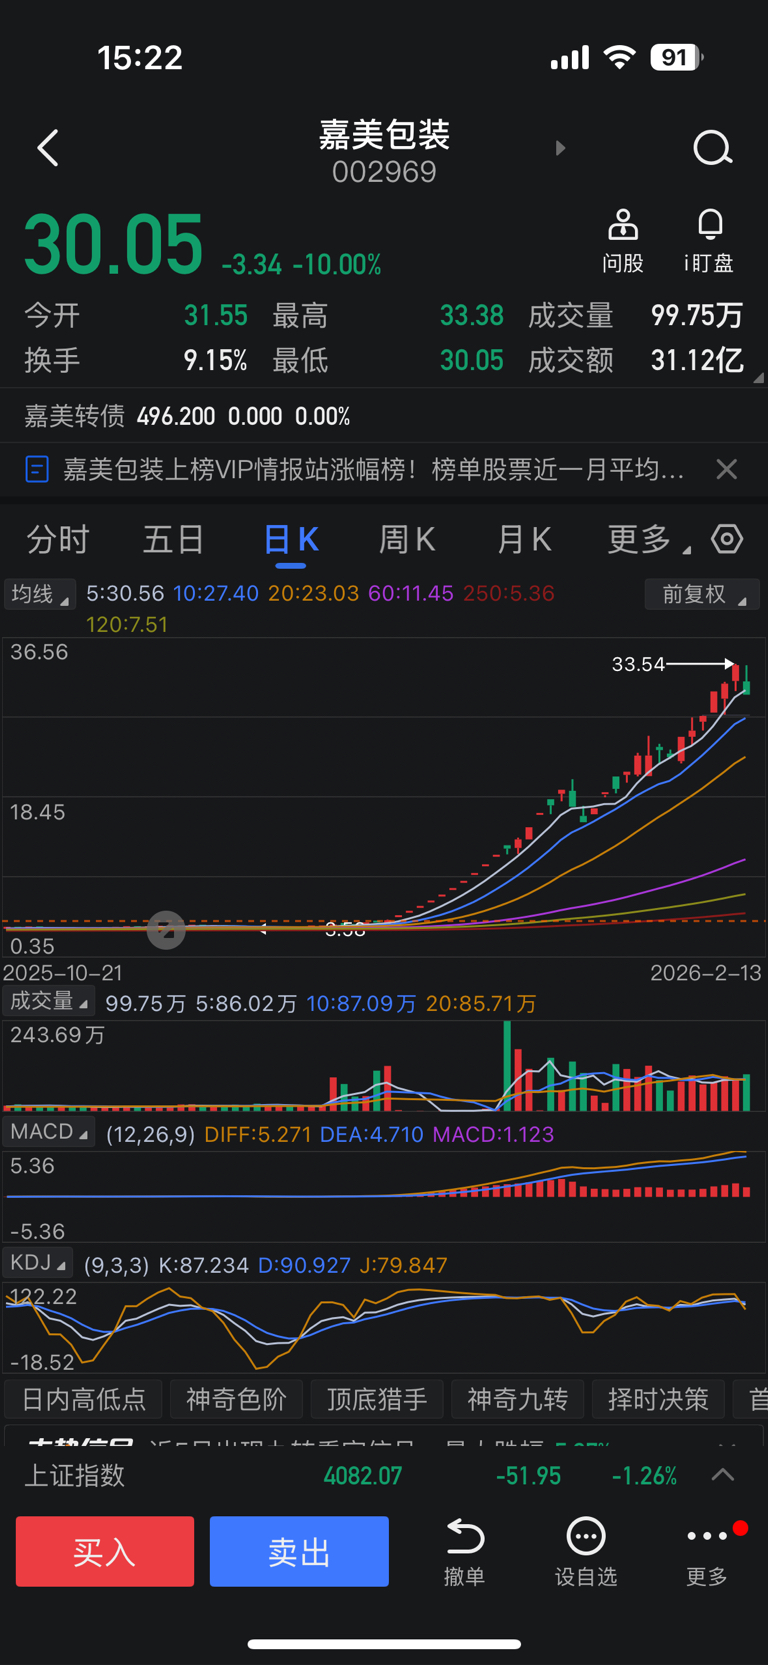Tap 成交量 value 99.75万 in quote header
The image size is (769, 1665).
coord(697,316)
